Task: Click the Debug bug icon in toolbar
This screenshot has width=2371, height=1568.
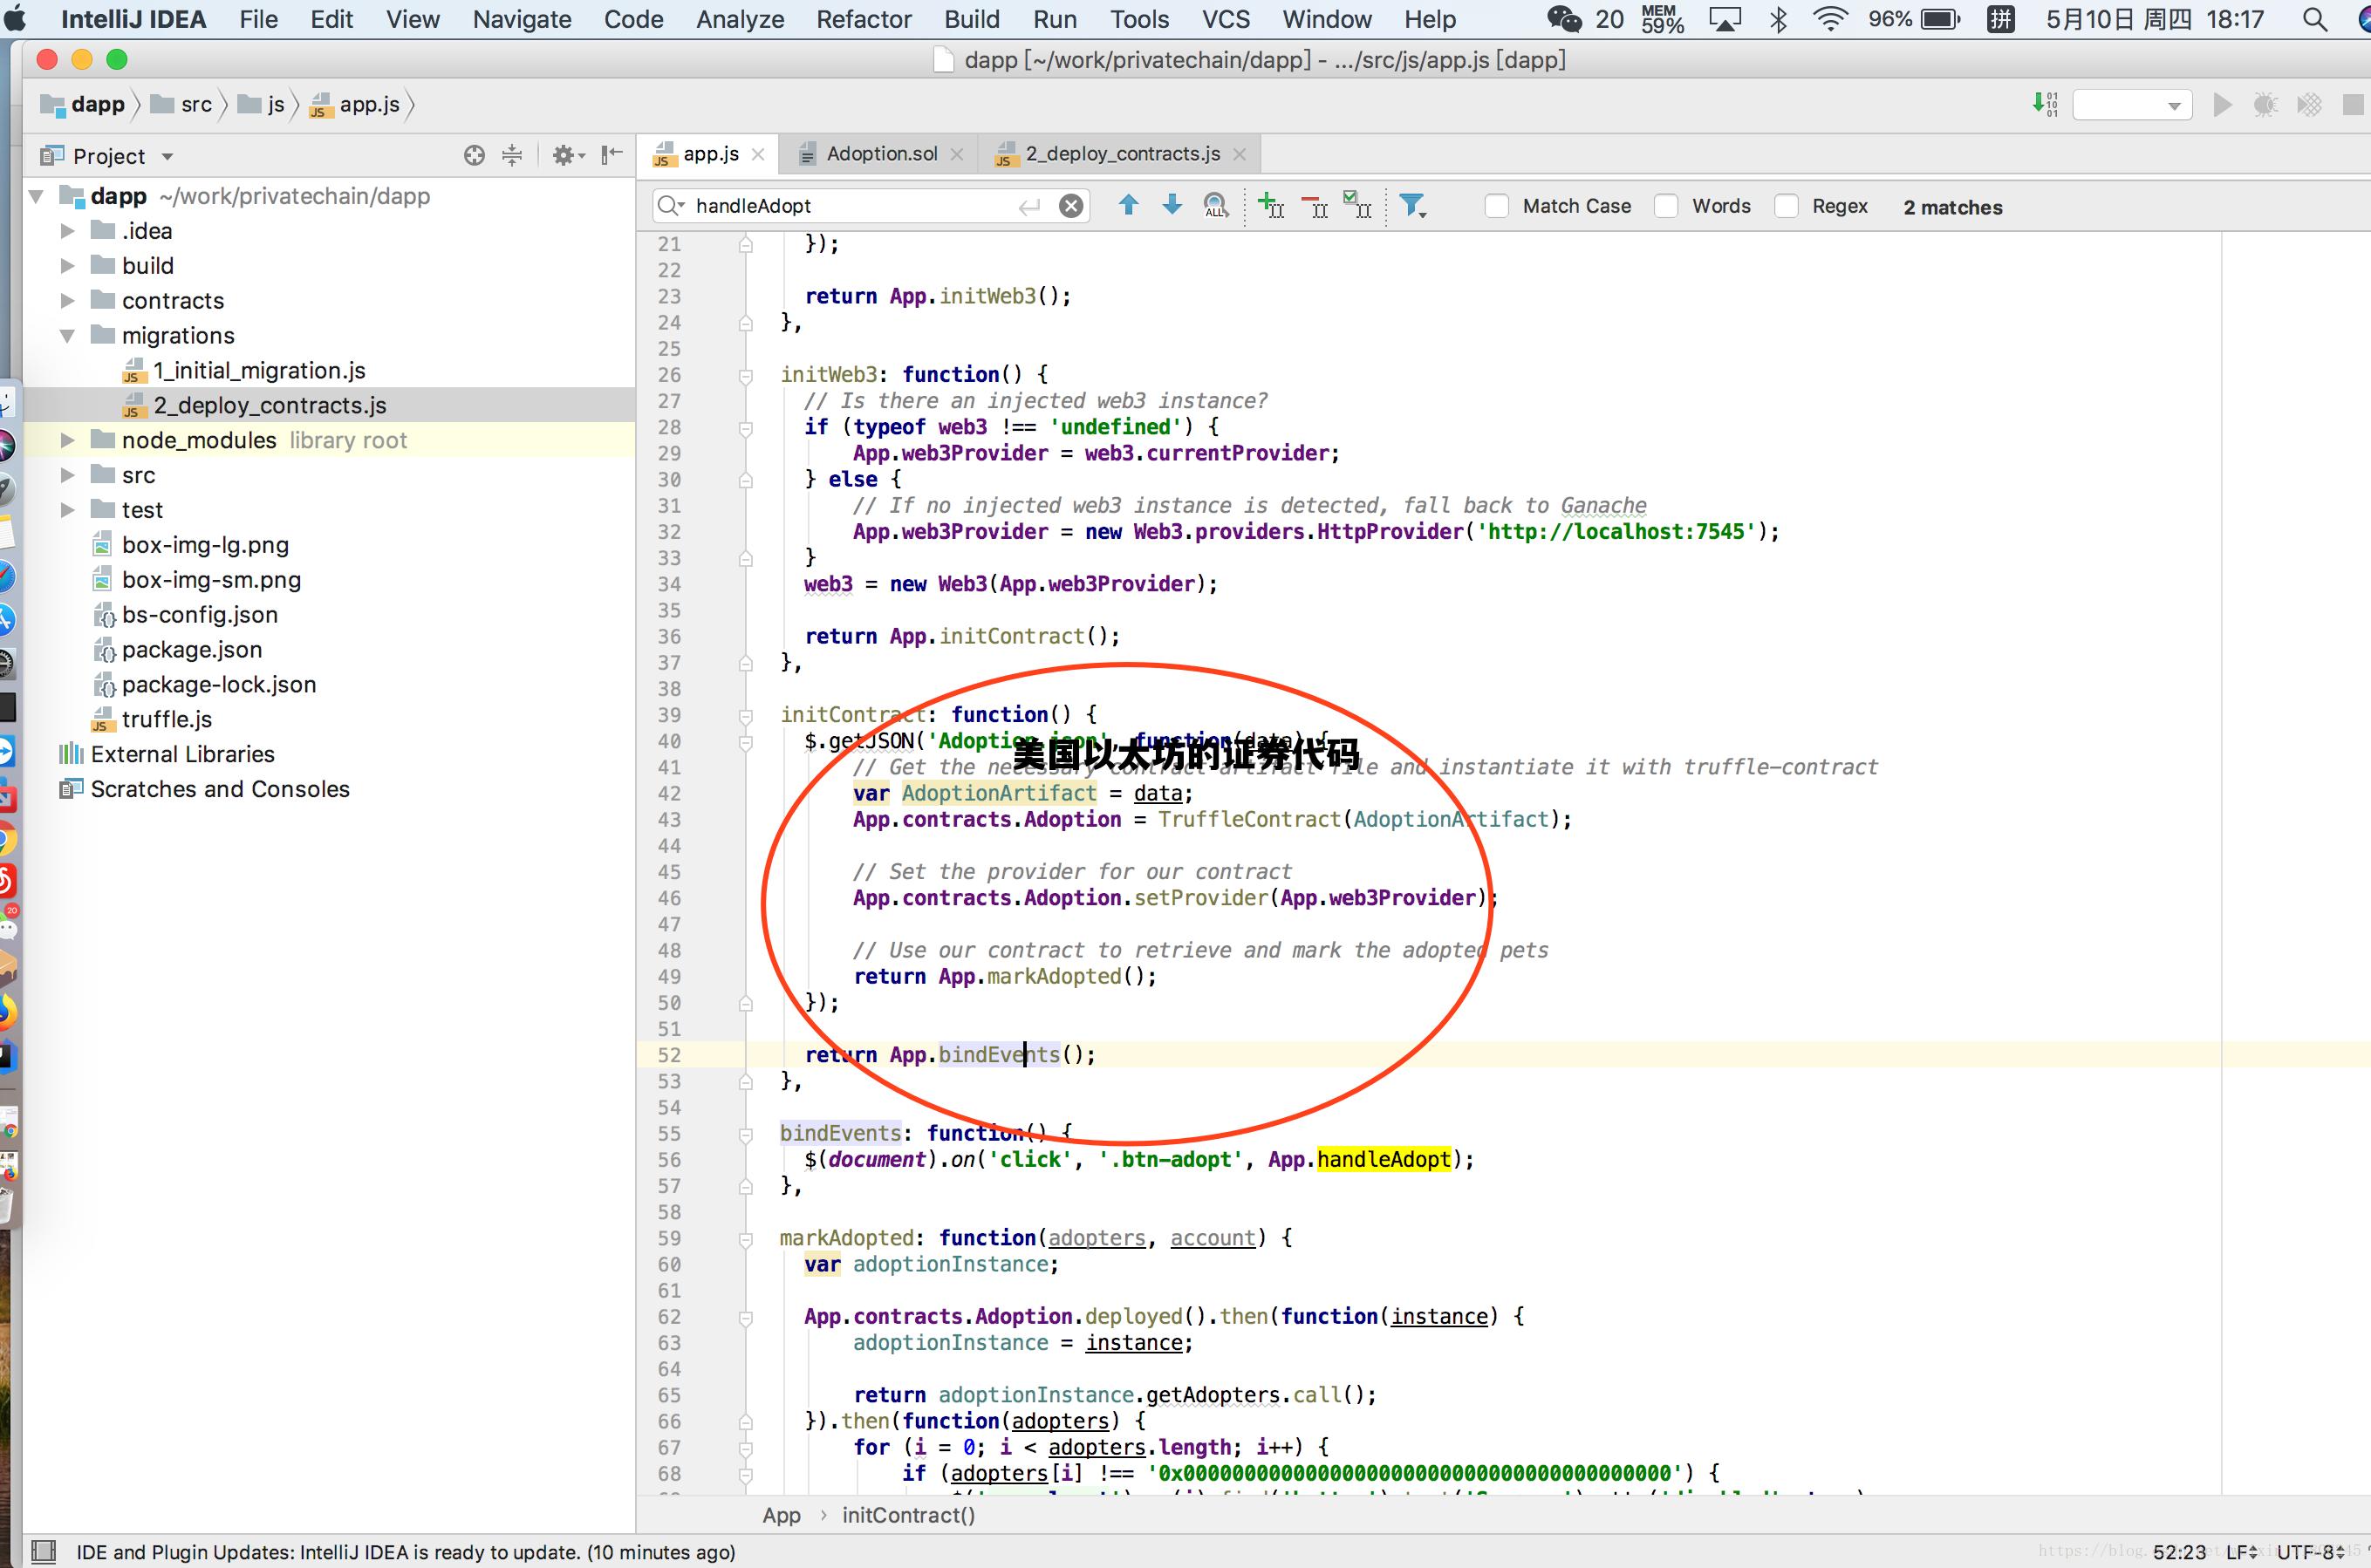Action: 2265,105
